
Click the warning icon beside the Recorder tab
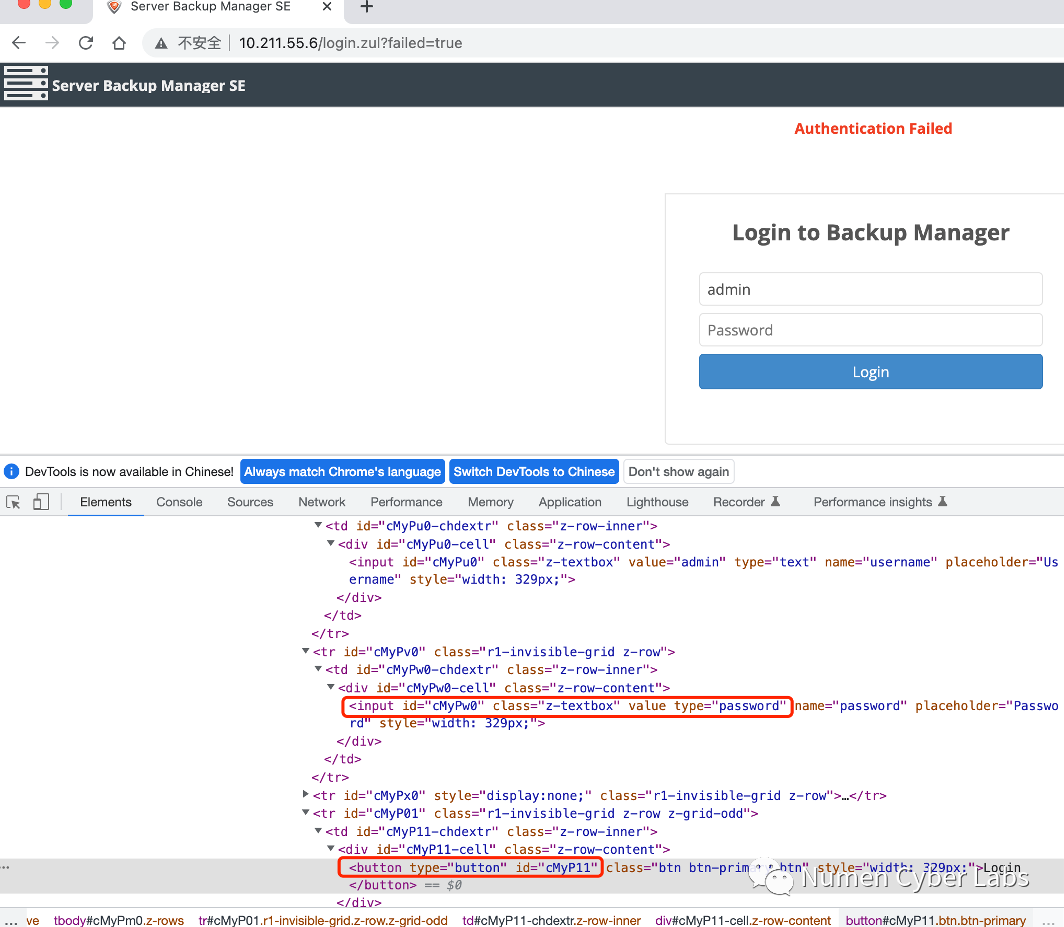(x=775, y=501)
